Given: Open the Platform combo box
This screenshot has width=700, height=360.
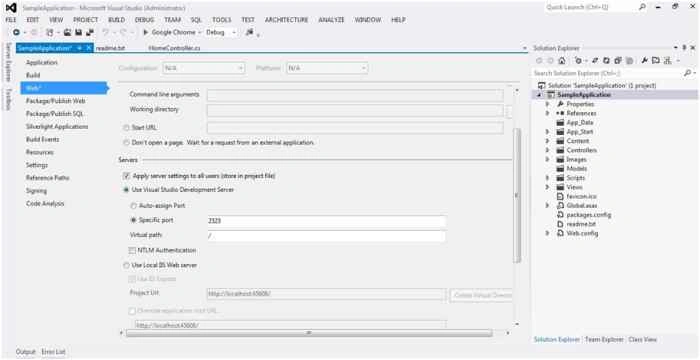Looking at the screenshot, I should pos(327,68).
